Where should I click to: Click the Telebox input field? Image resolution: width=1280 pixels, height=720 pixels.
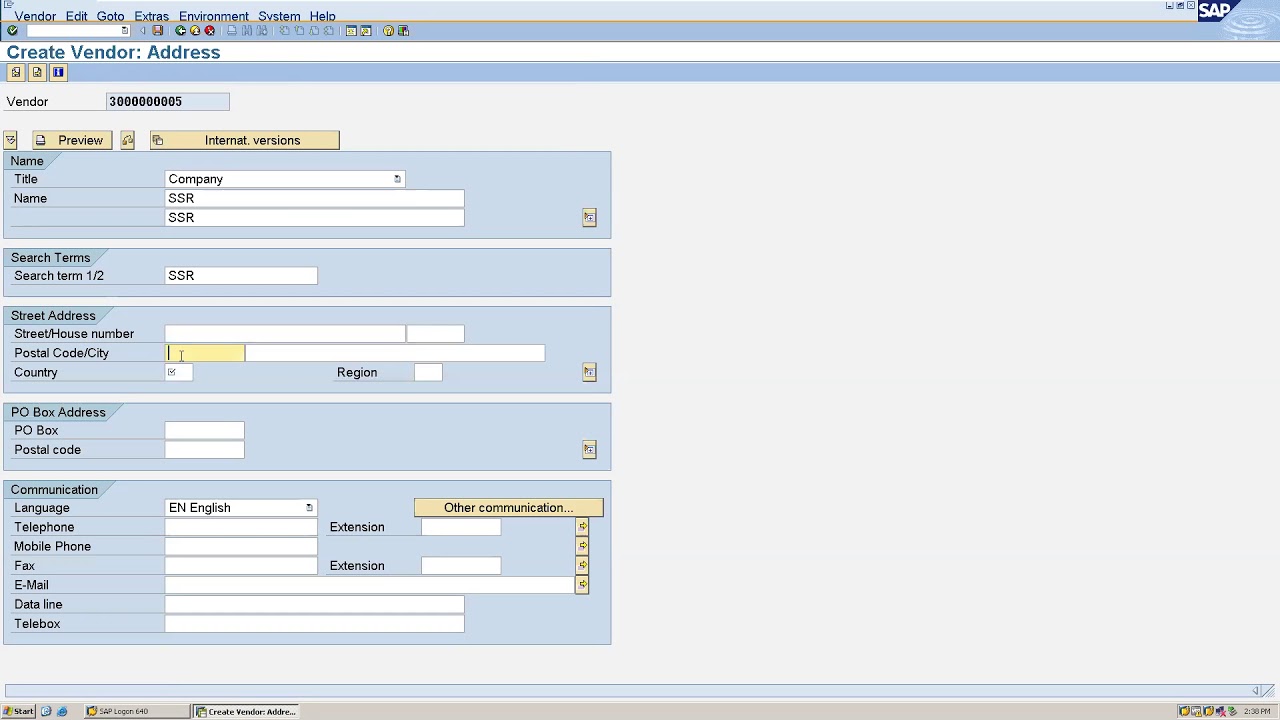(x=315, y=624)
